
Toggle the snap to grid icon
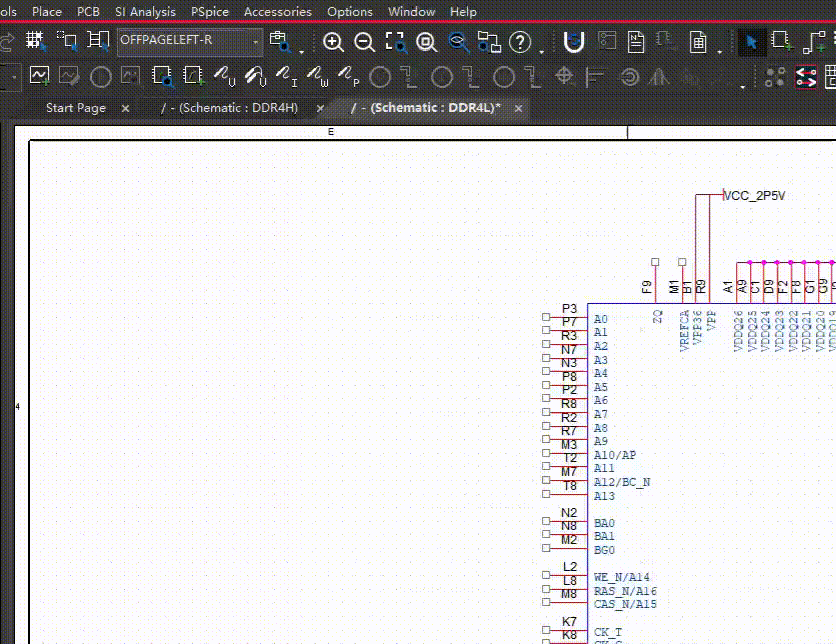tap(35, 41)
